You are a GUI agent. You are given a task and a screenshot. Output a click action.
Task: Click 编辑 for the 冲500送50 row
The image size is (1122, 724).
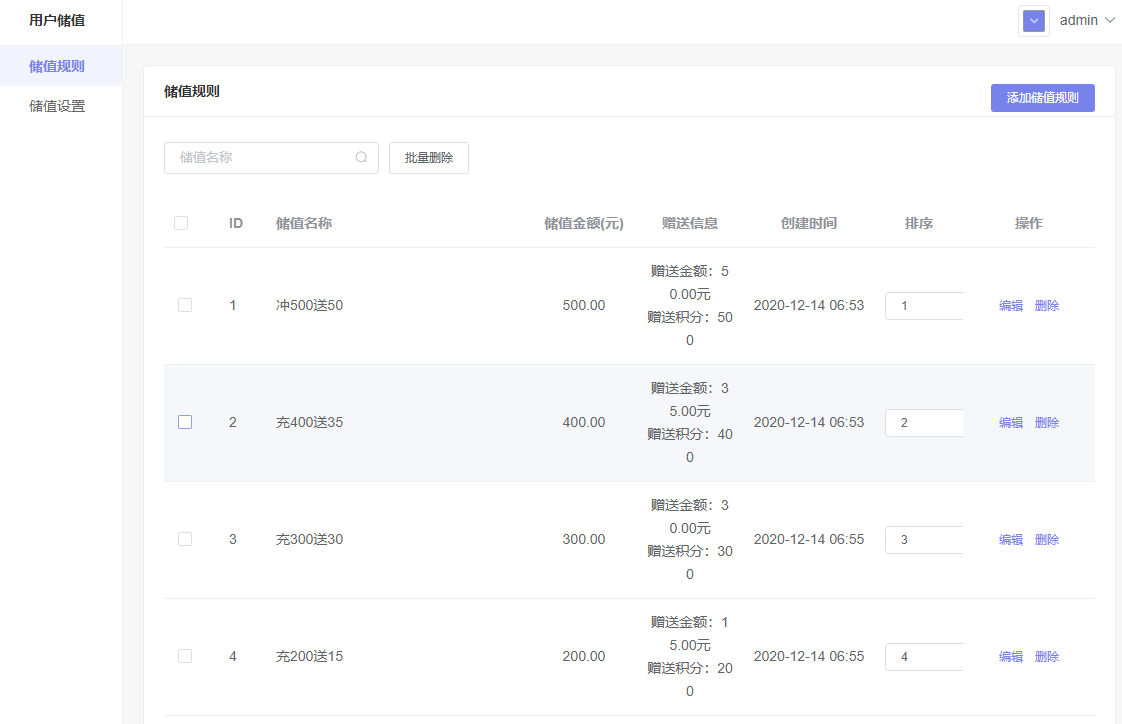click(1010, 305)
